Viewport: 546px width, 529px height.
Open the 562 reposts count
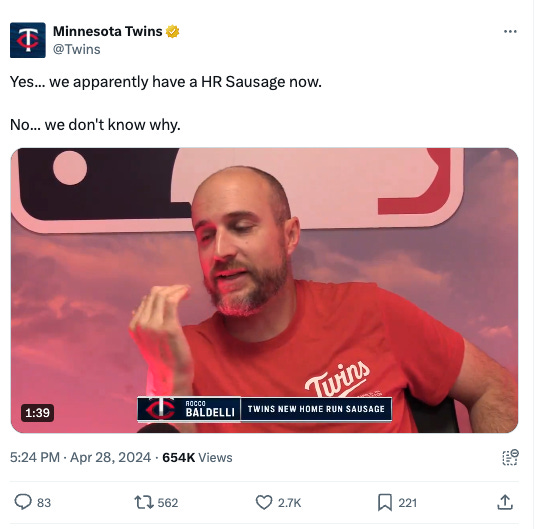[x=168, y=503]
